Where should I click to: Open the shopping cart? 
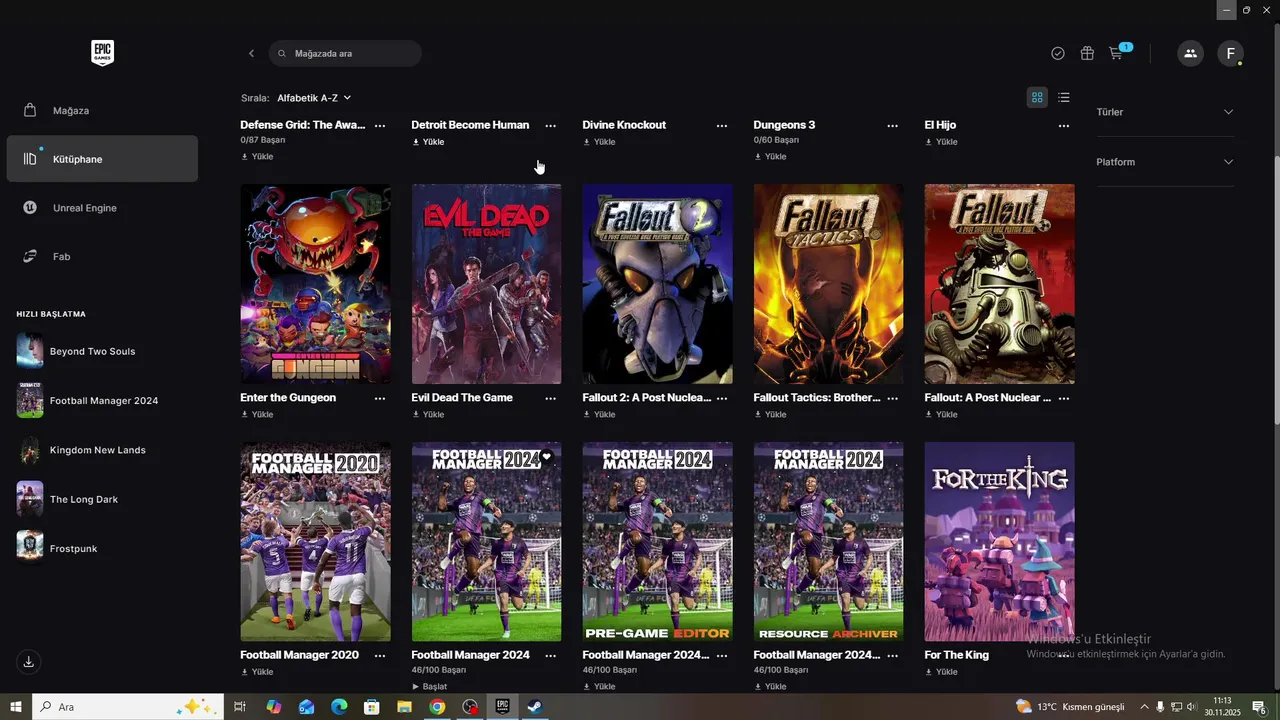point(1116,53)
